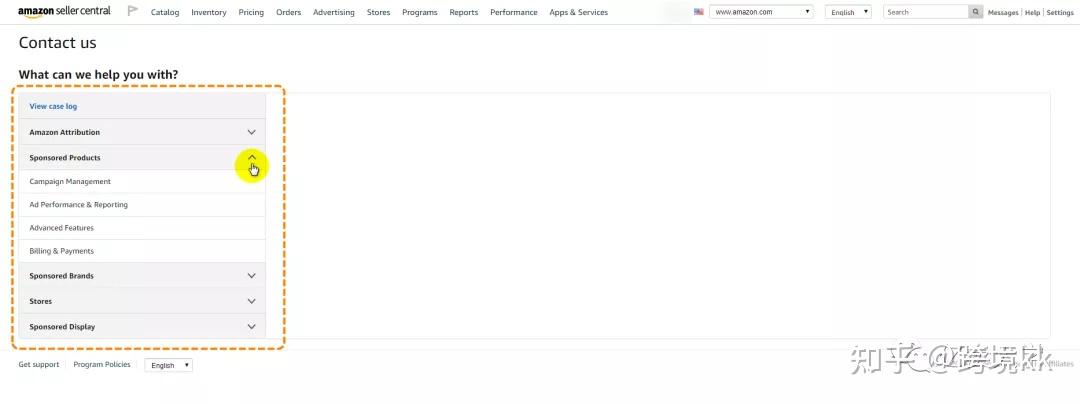Click the Sponsored Products heading text

click(65, 158)
